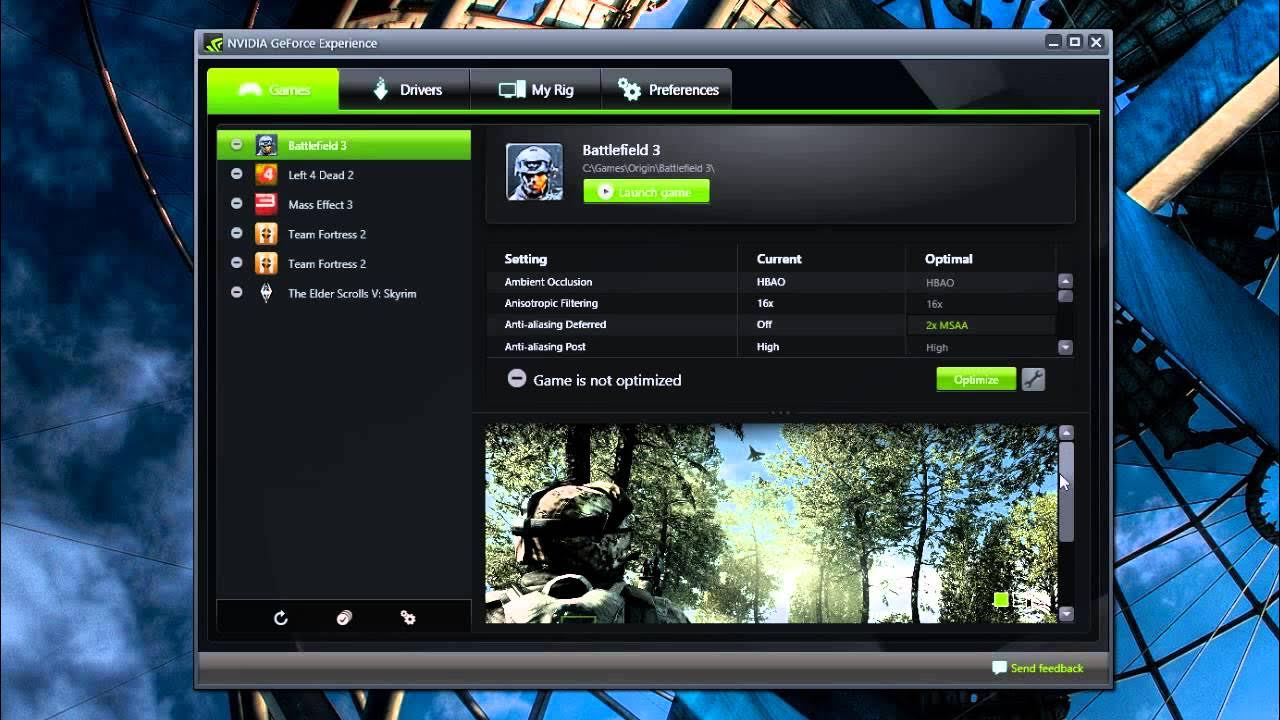Click the not-optimized status icon beside Mass Effect 3
1280x720 pixels.
click(236, 204)
